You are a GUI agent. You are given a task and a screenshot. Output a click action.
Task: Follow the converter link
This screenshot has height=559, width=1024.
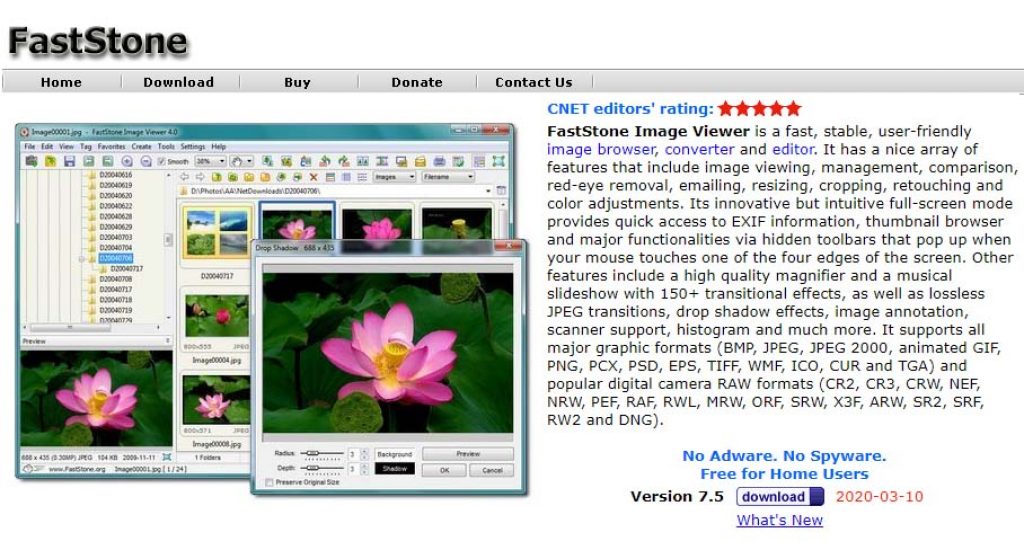tap(699, 149)
